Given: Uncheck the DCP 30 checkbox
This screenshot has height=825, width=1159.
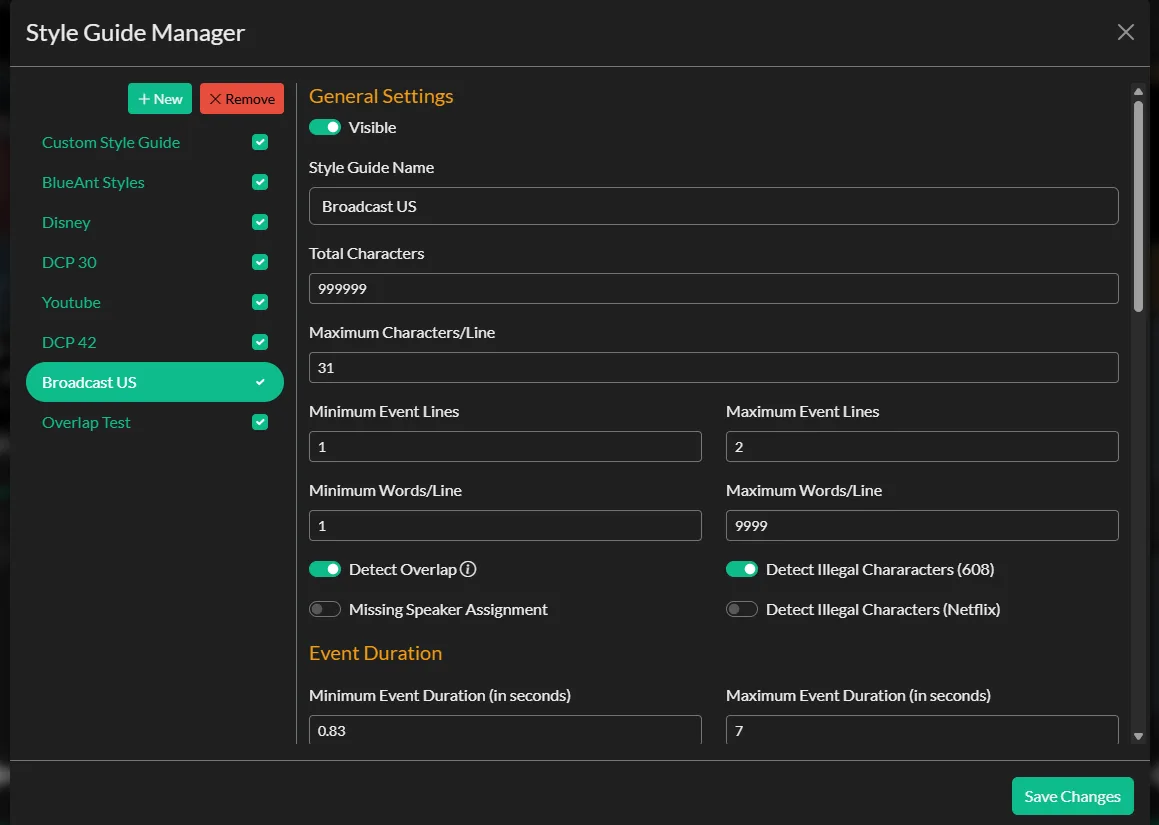Looking at the screenshot, I should pyautogui.click(x=259, y=262).
